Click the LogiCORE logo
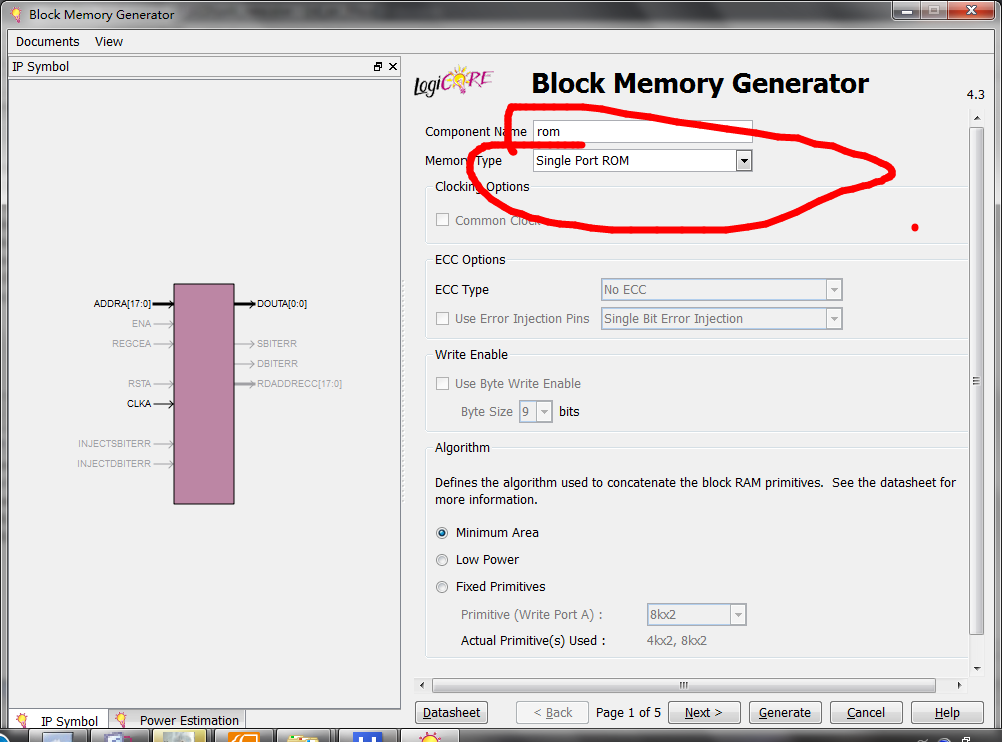Viewport: 1002px width, 742px height. pos(453,81)
